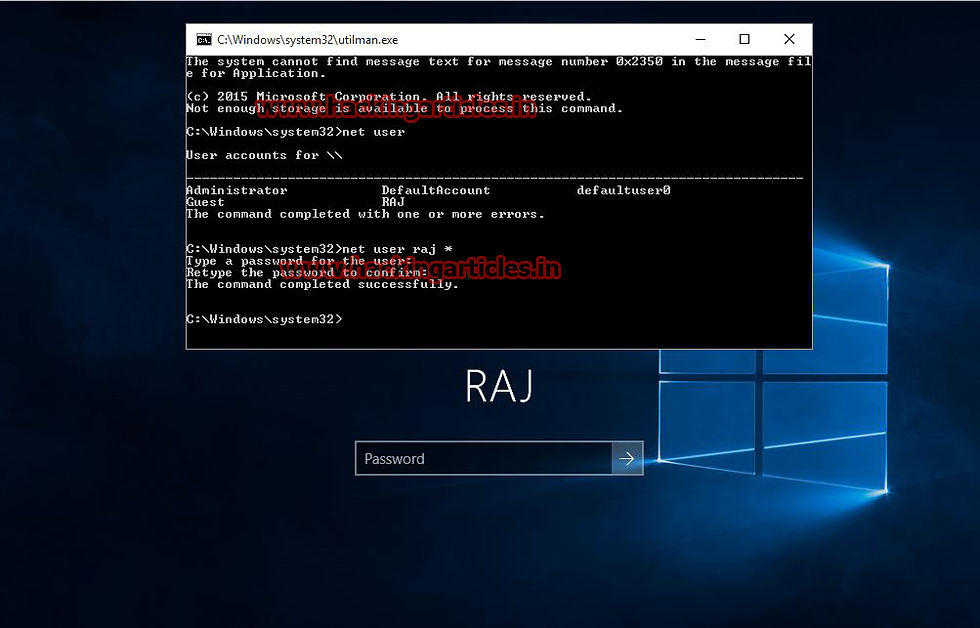Click 'The command completed successfully.' line

[322, 284]
